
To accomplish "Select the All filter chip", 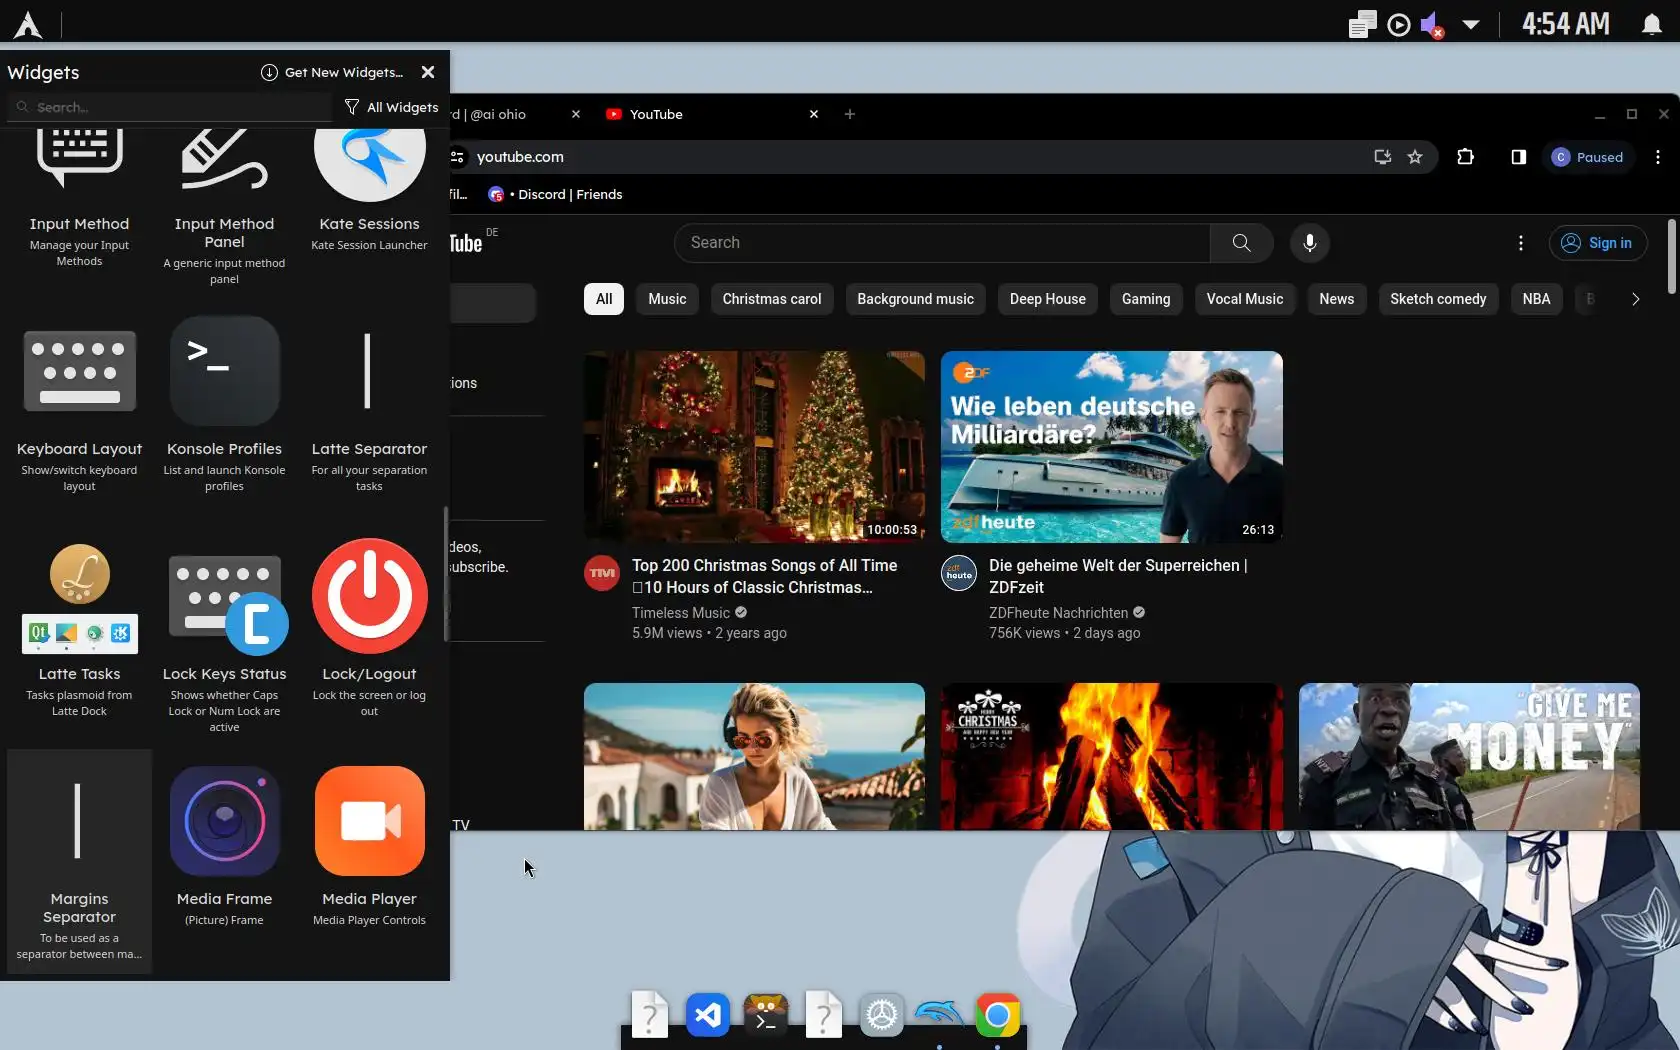I will pyautogui.click(x=604, y=299).
